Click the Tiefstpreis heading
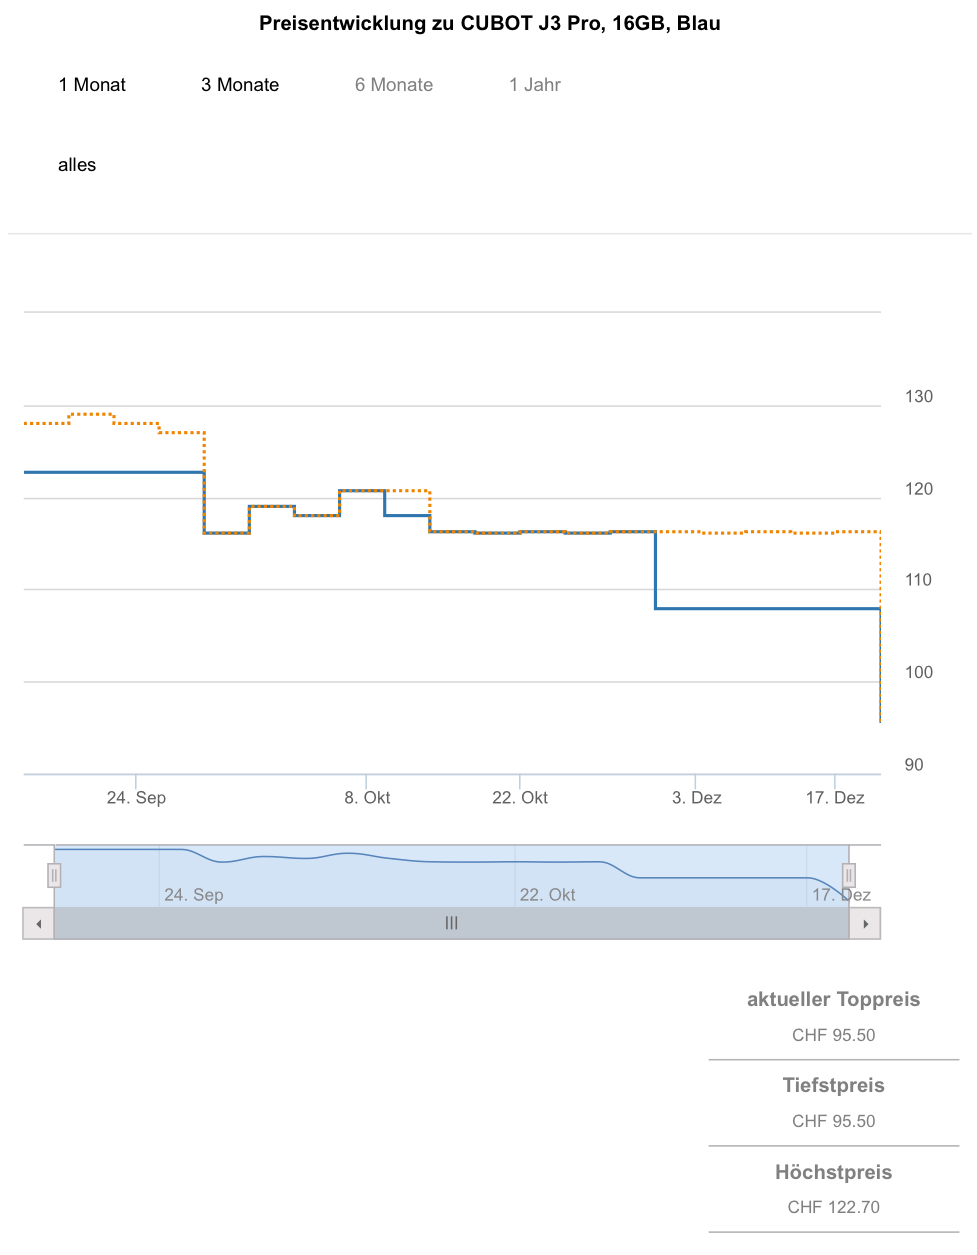 click(833, 1086)
